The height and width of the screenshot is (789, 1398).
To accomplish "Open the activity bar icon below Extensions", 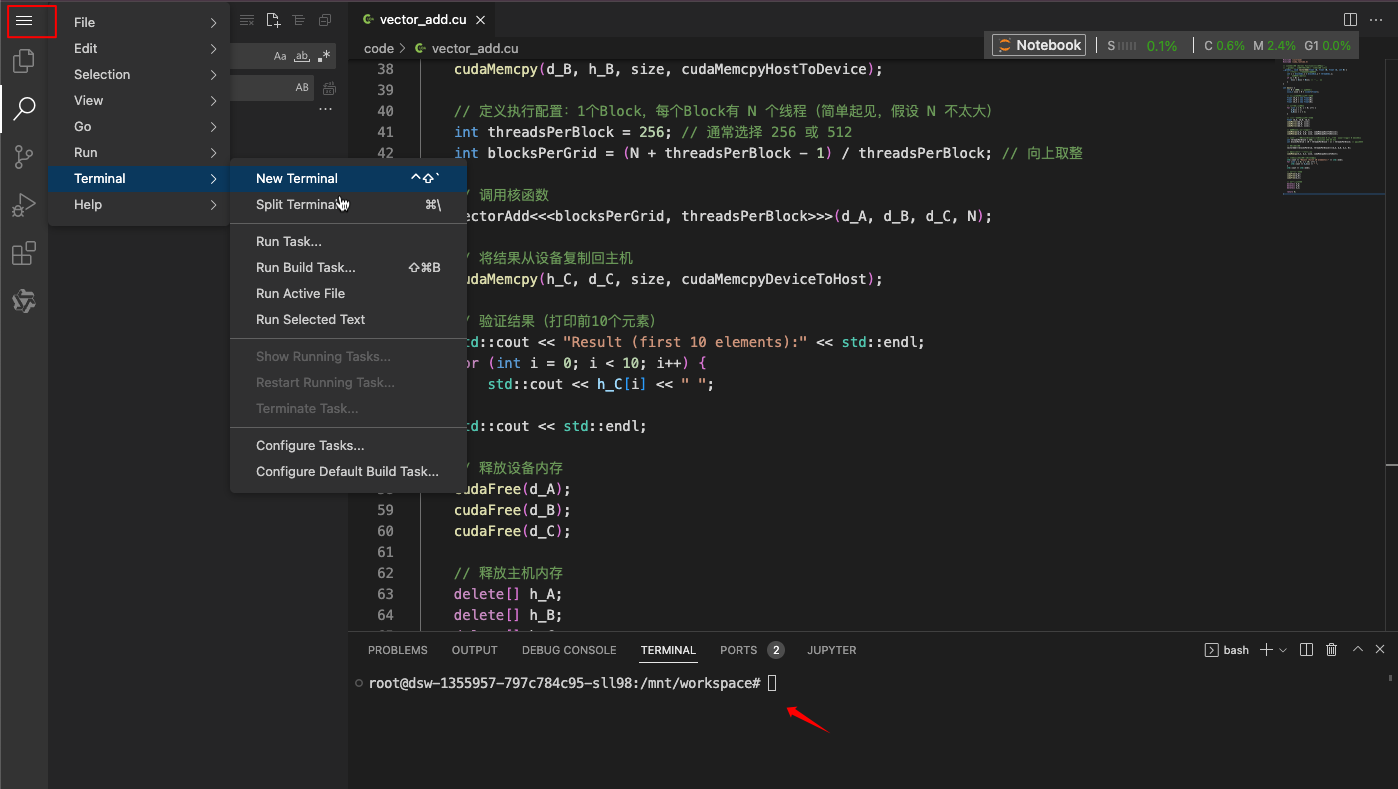I will point(24,301).
